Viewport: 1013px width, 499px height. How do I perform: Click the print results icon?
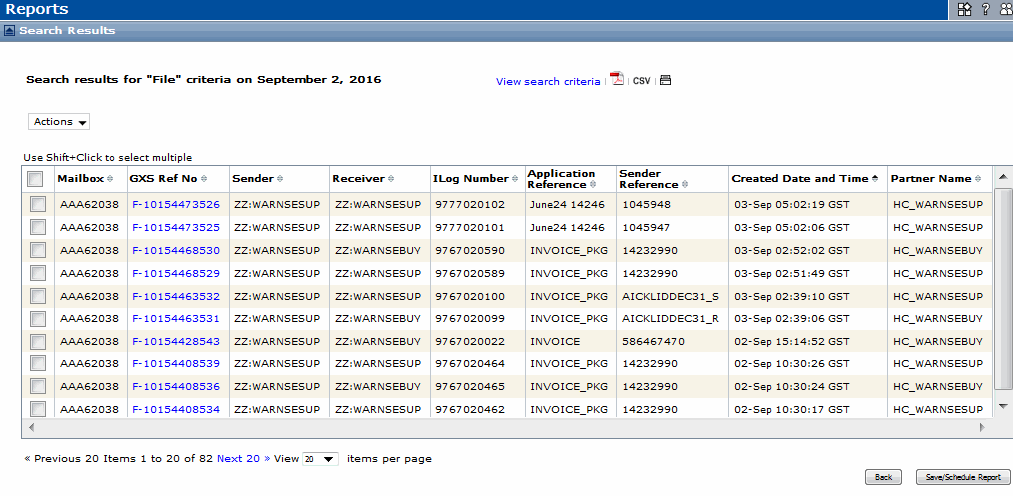point(666,80)
